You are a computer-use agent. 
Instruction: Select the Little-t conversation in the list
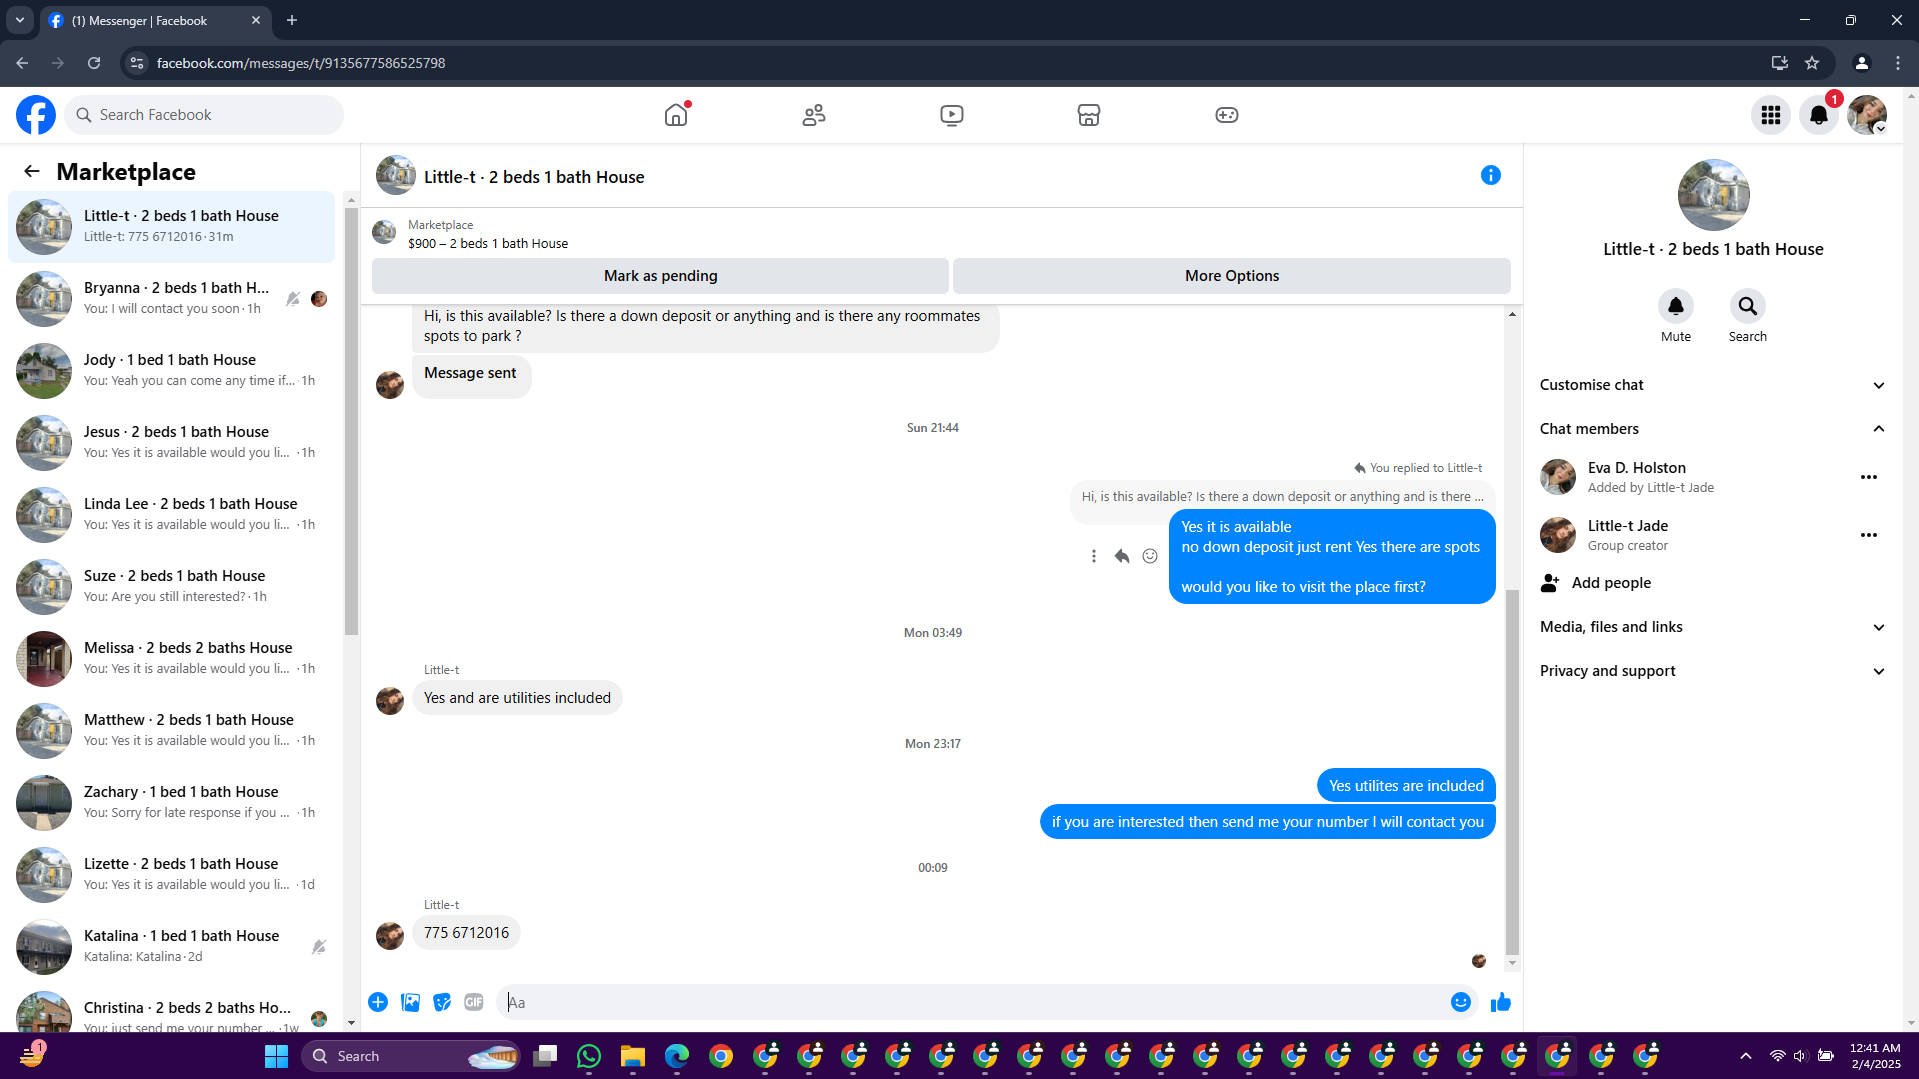tap(171, 227)
